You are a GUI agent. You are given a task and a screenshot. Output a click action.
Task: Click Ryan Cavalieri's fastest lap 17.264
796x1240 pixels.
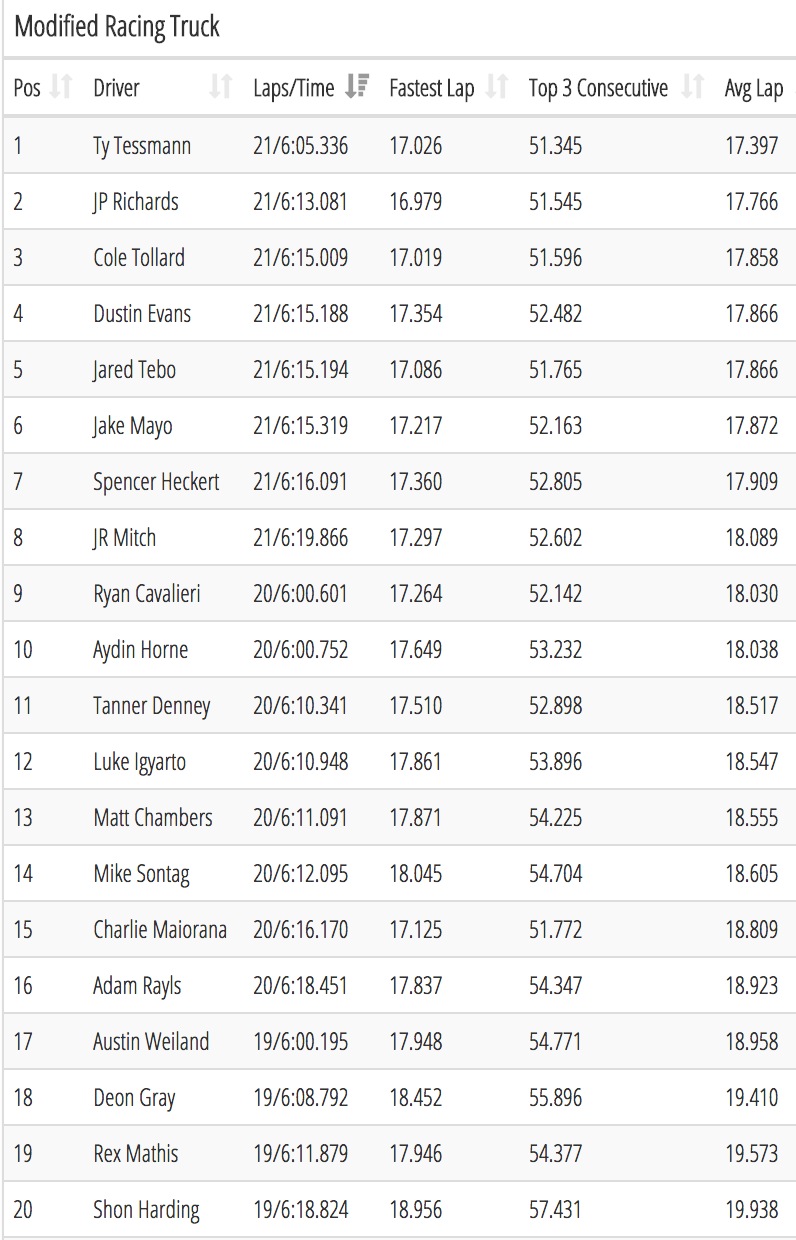(416, 594)
